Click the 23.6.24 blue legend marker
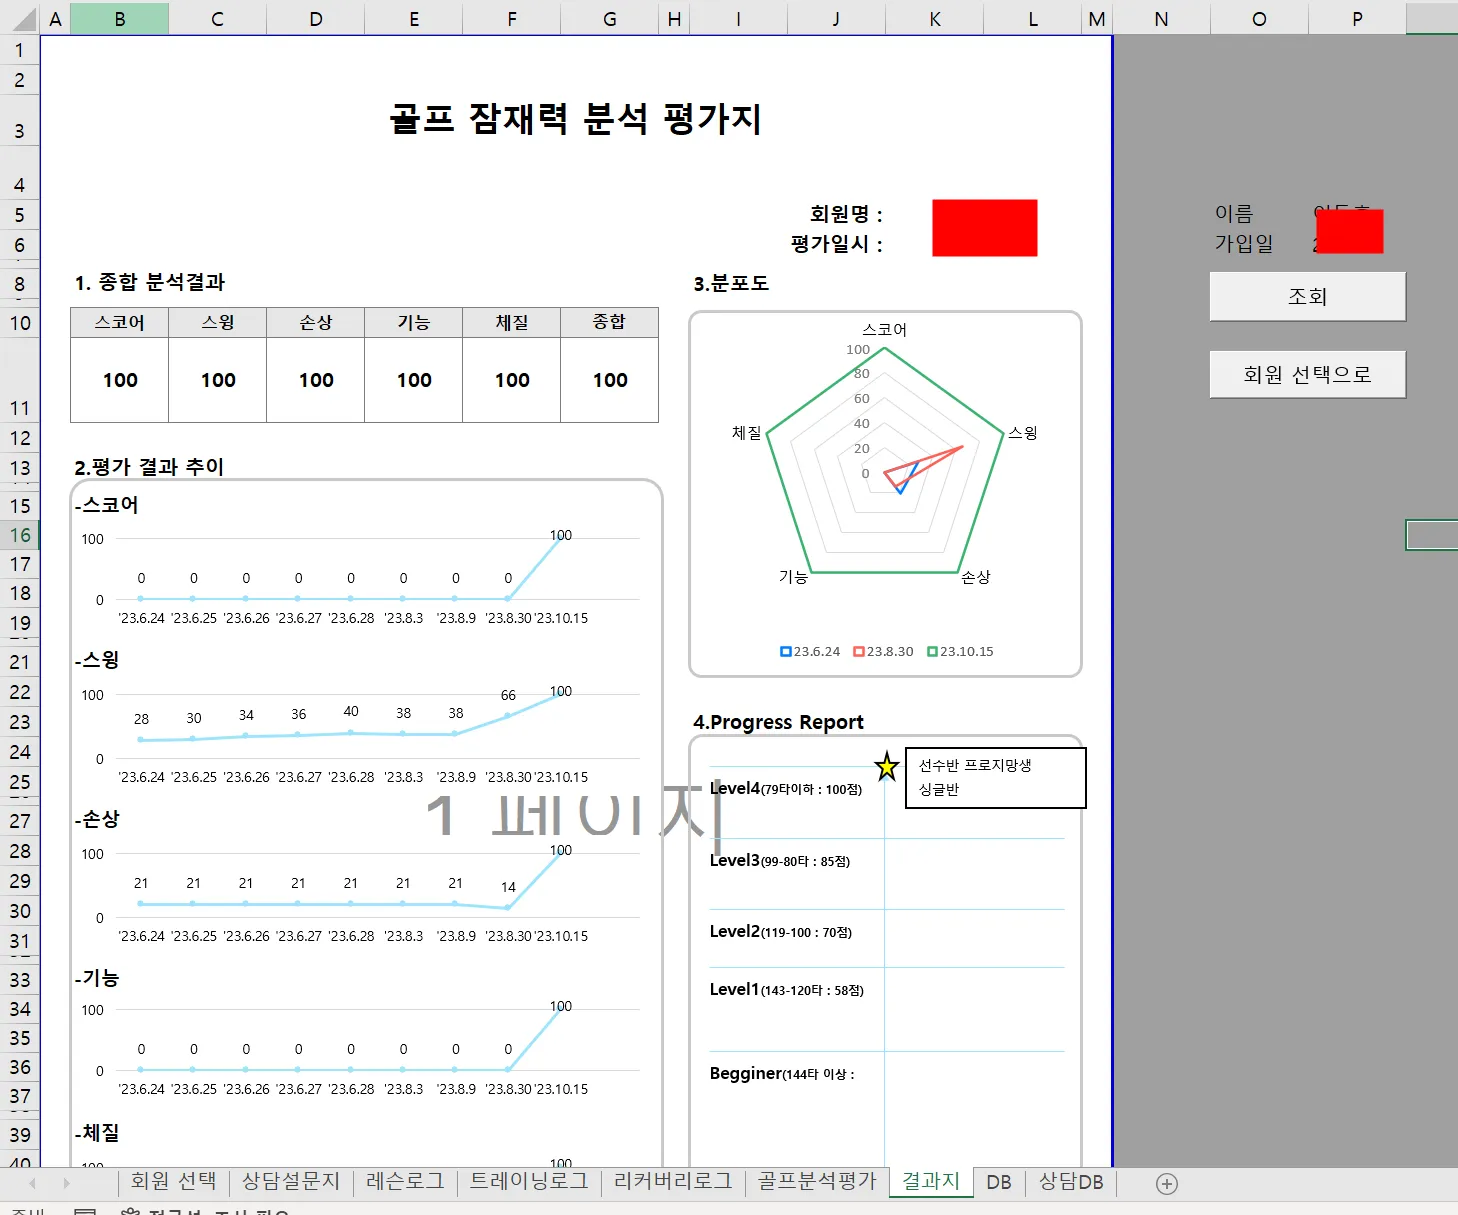The height and width of the screenshot is (1215, 1458). point(785,652)
